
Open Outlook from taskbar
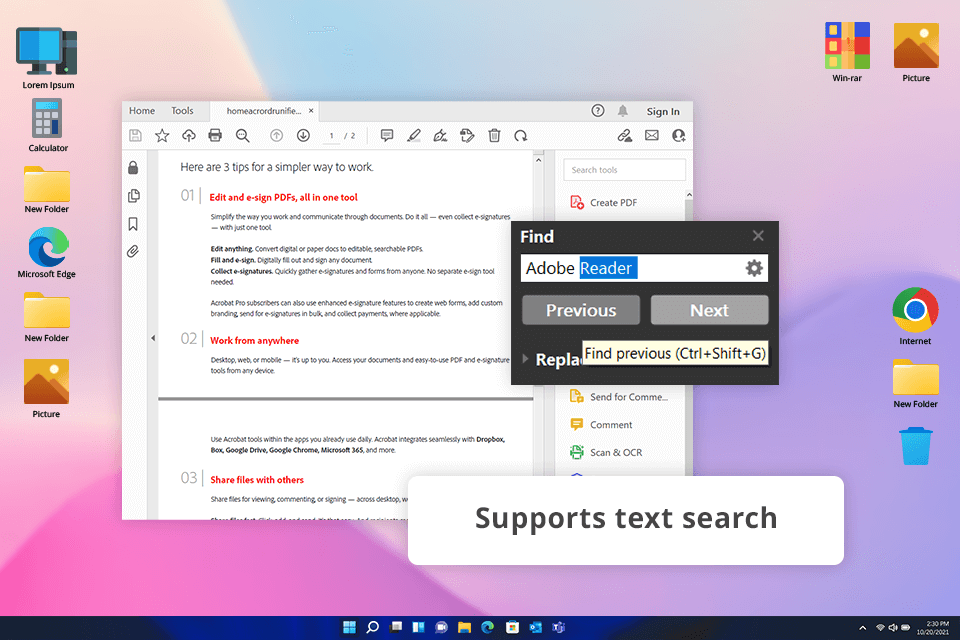536,627
